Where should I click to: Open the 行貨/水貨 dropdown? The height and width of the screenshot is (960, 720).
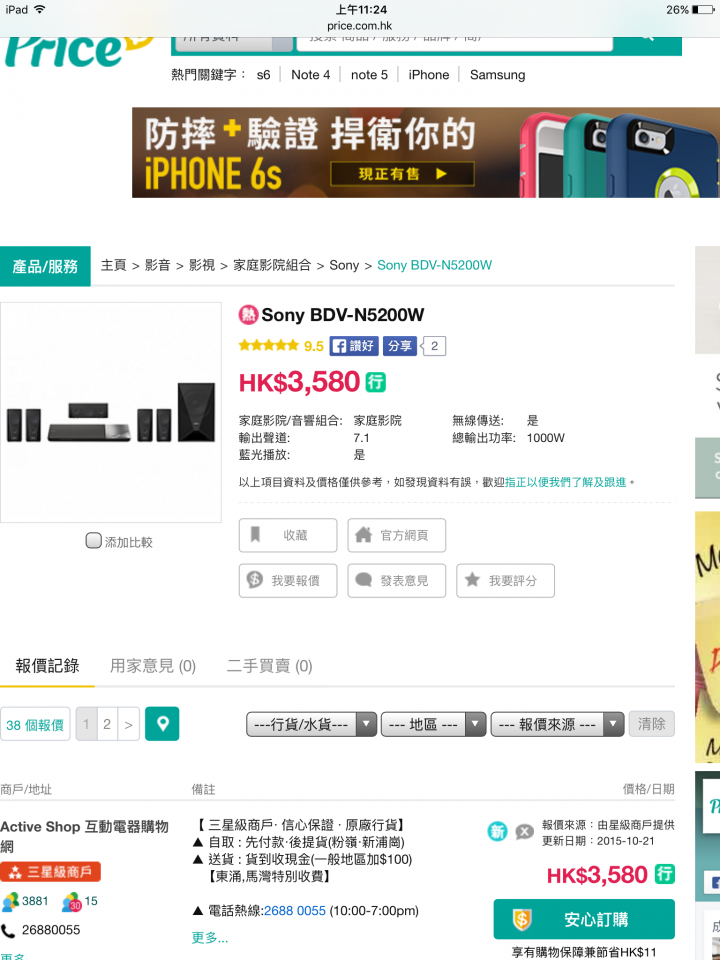click(x=312, y=724)
